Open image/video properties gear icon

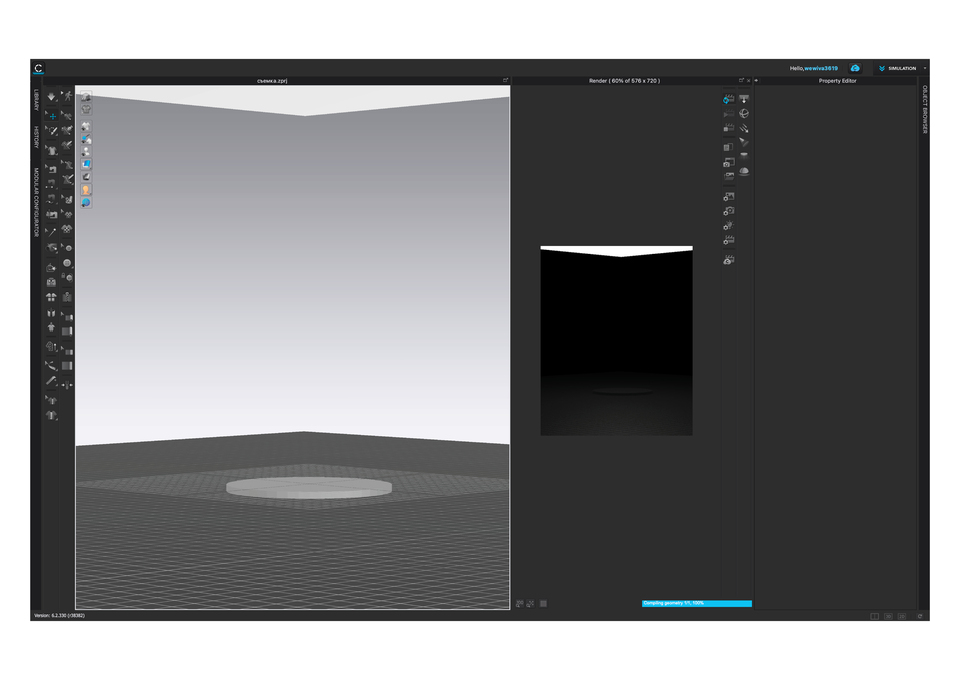(729, 196)
